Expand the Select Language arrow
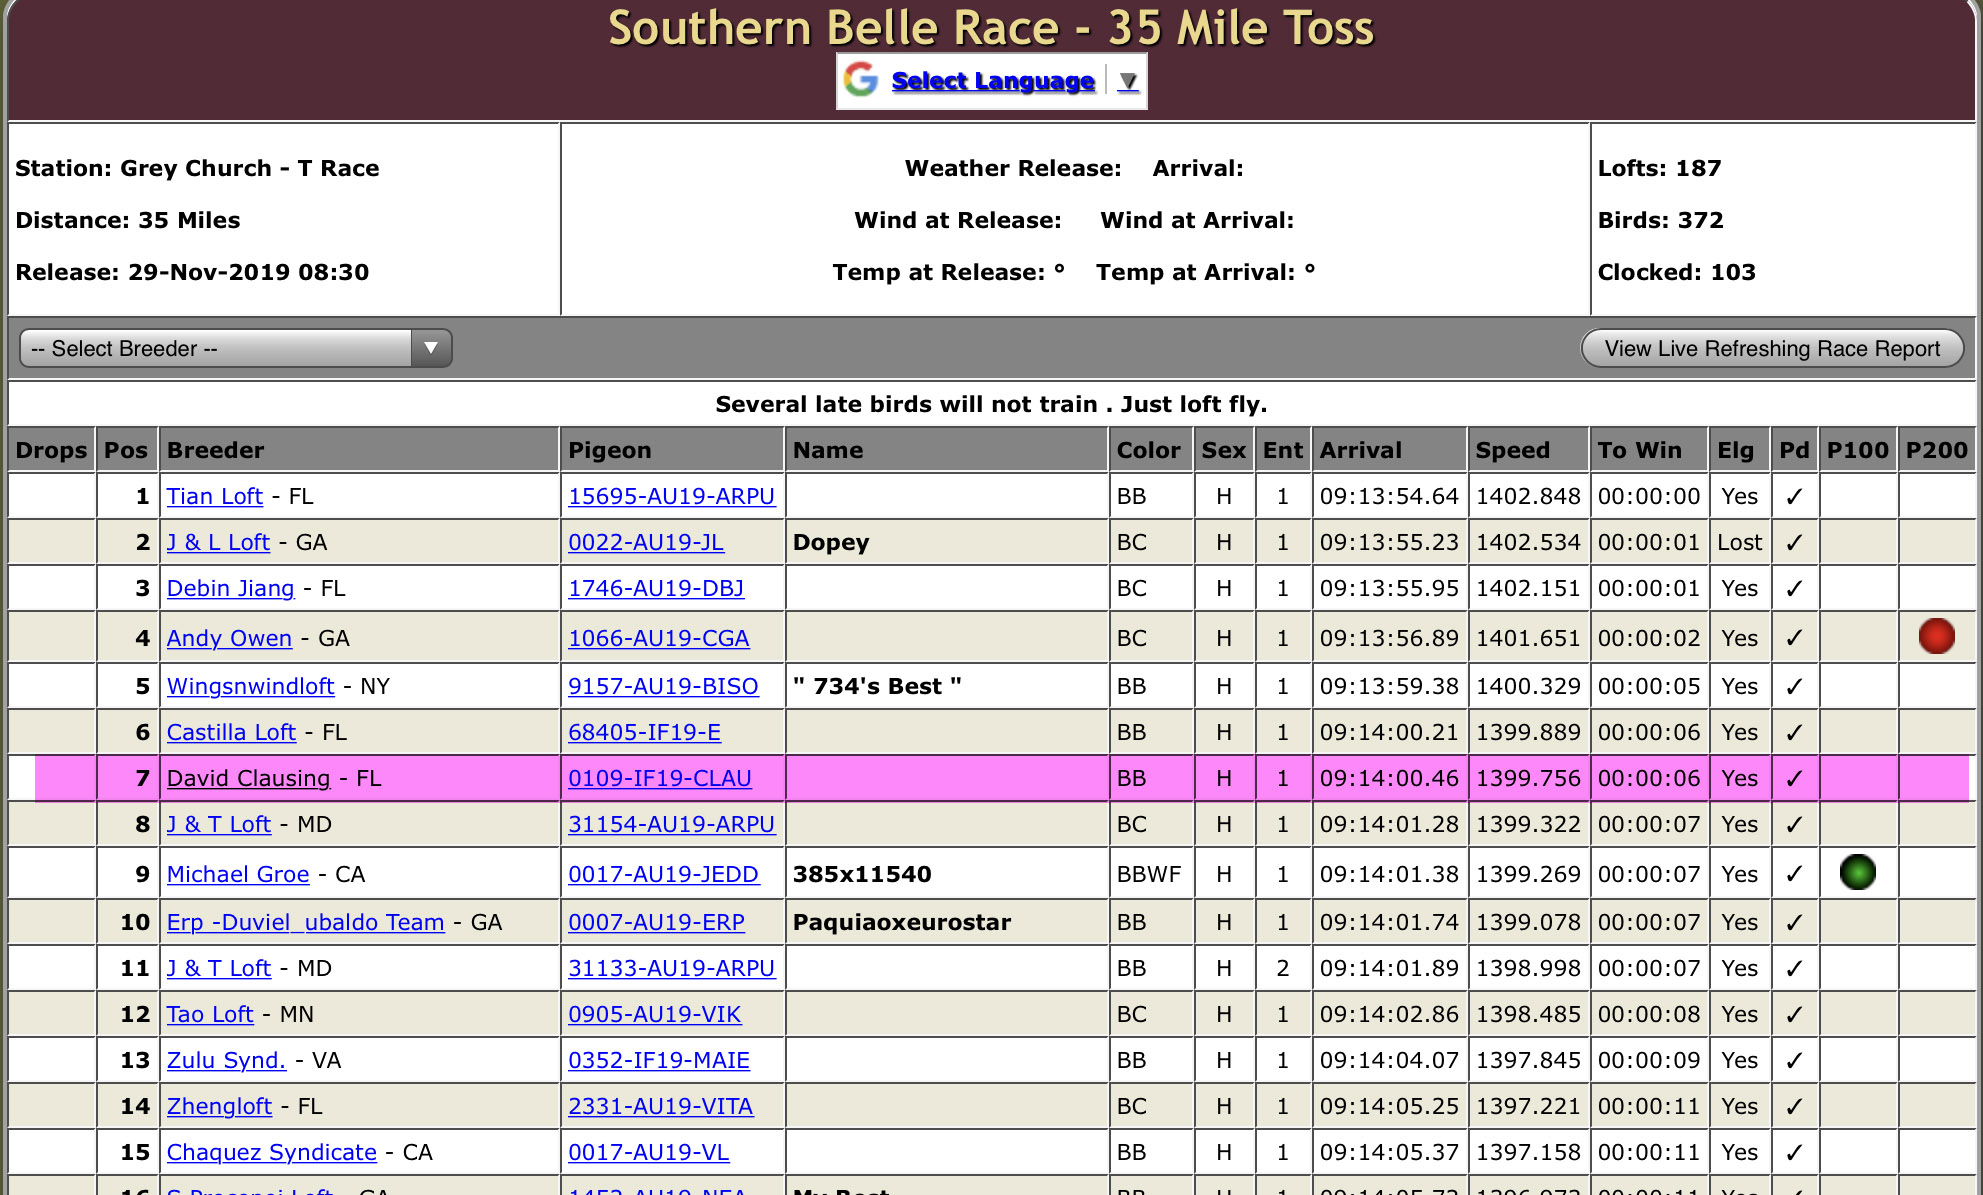The width and height of the screenshot is (1983, 1195). 1128,81
